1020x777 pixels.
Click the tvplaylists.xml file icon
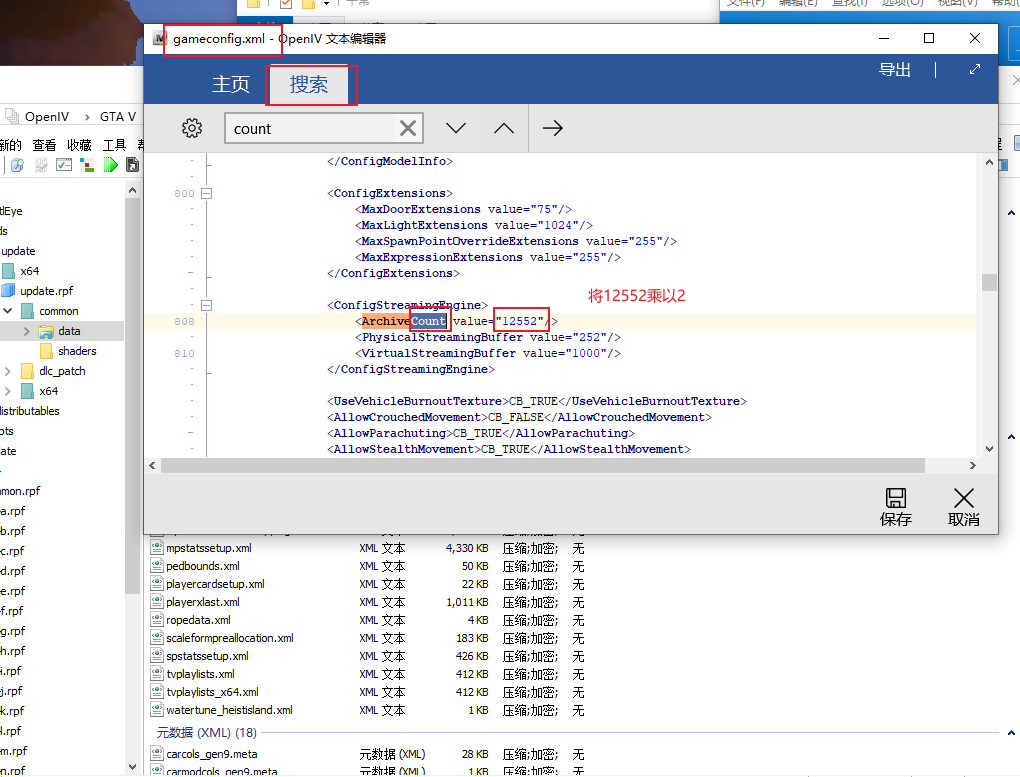point(157,674)
